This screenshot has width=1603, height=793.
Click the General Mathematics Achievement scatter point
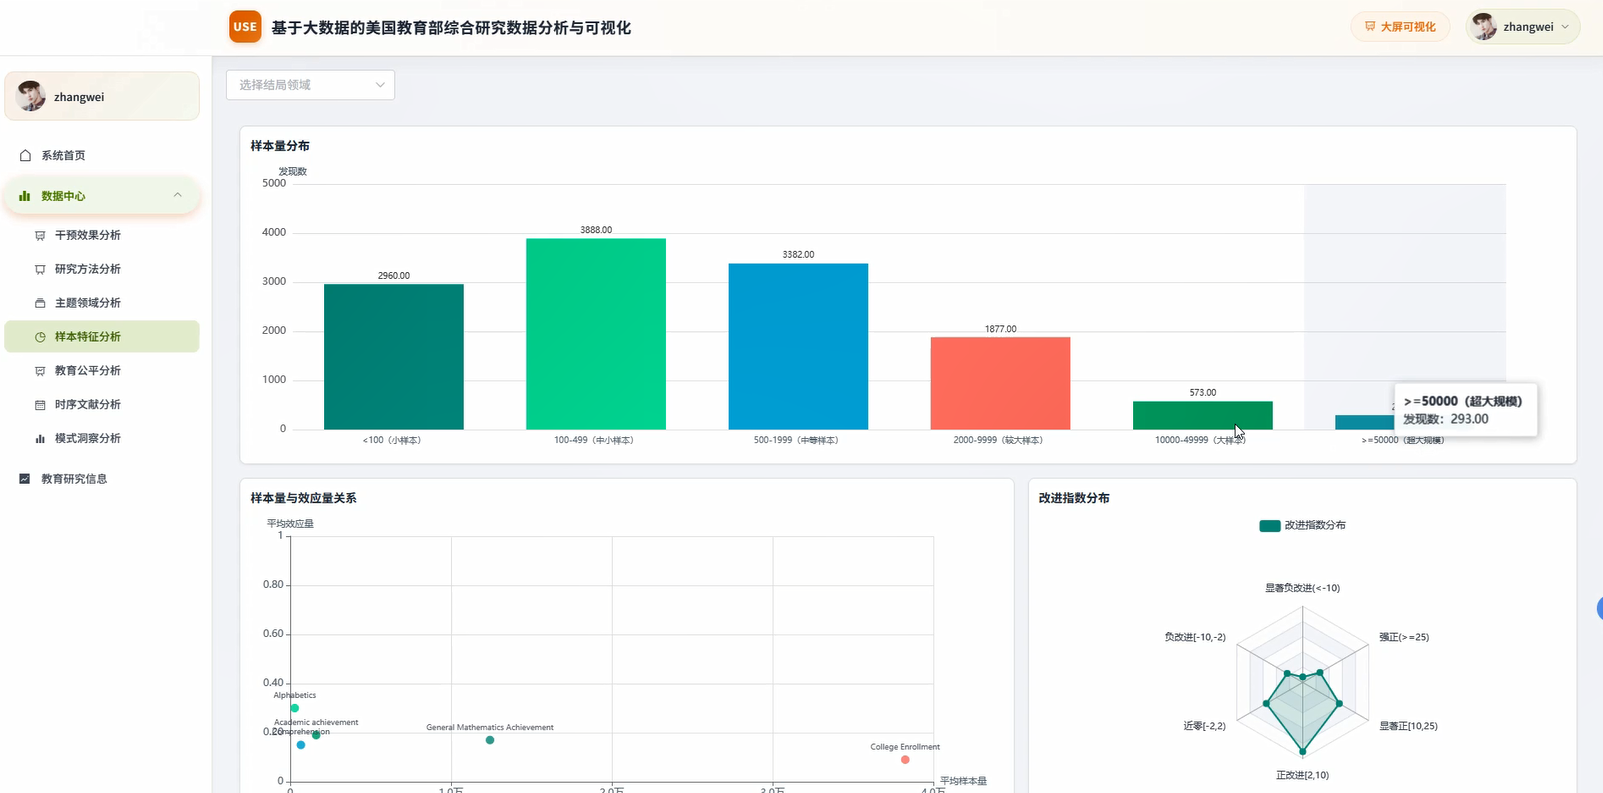[x=490, y=740]
